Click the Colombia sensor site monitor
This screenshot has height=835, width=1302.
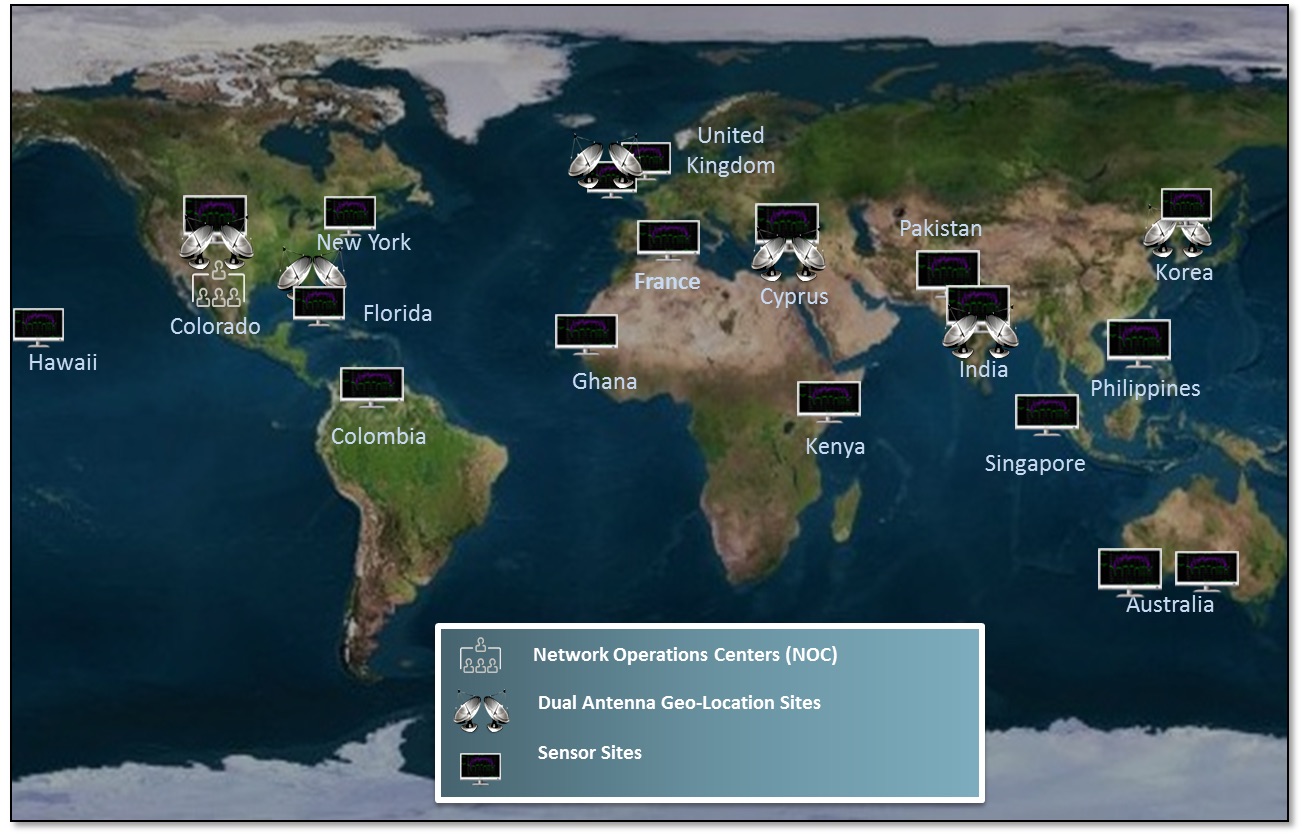pos(372,386)
